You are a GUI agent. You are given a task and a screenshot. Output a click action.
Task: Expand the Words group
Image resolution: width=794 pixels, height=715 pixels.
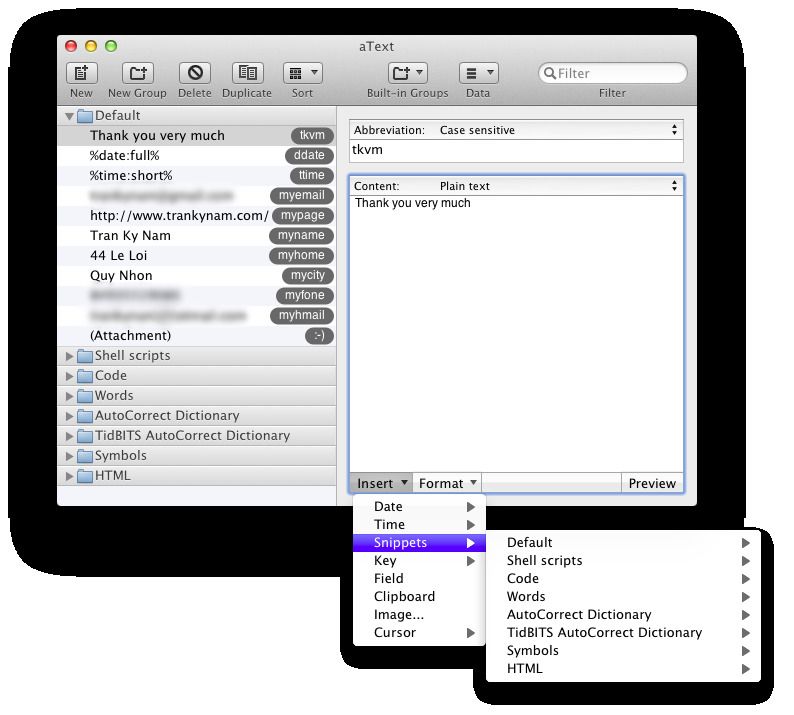tap(70, 396)
